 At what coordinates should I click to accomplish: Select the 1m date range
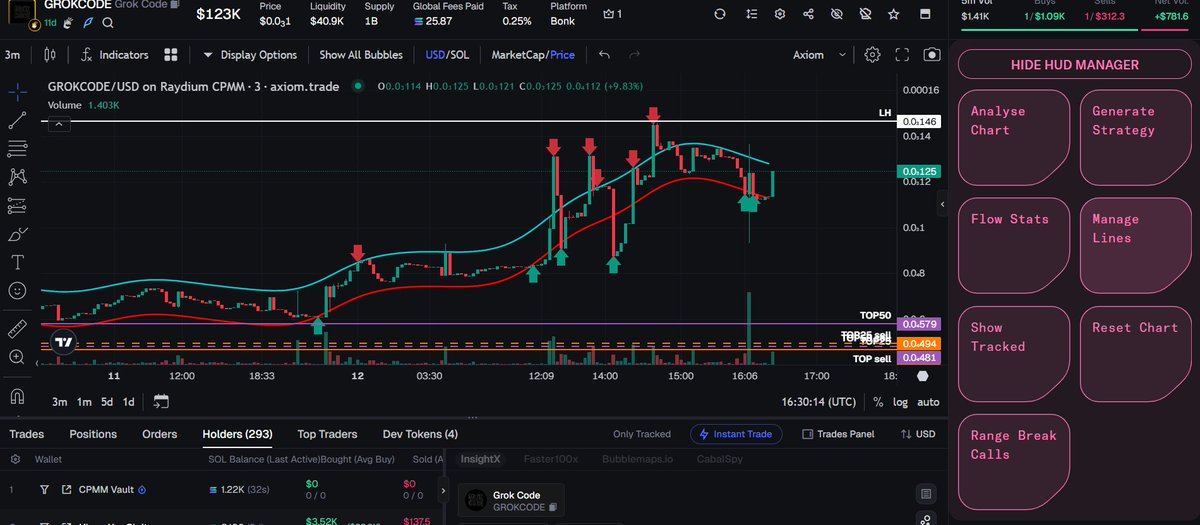coord(84,402)
